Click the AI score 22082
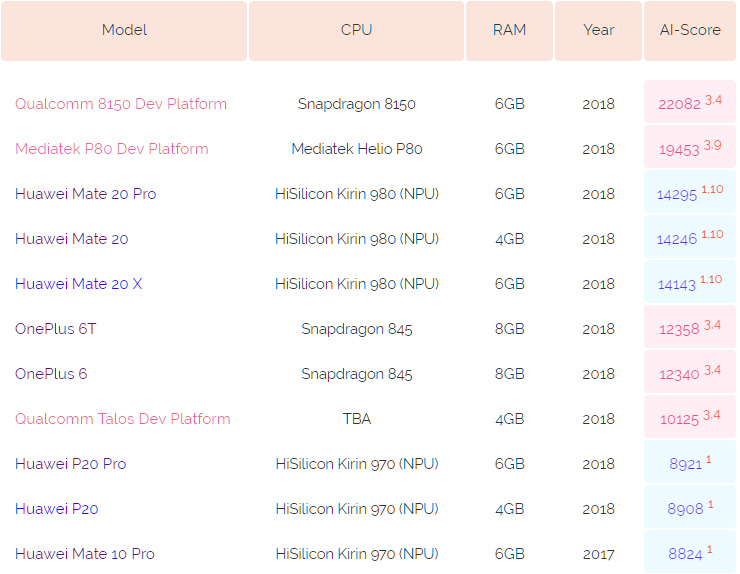Image resolution: width=740 pixels, height=574 pixels. tap(680, 104)
